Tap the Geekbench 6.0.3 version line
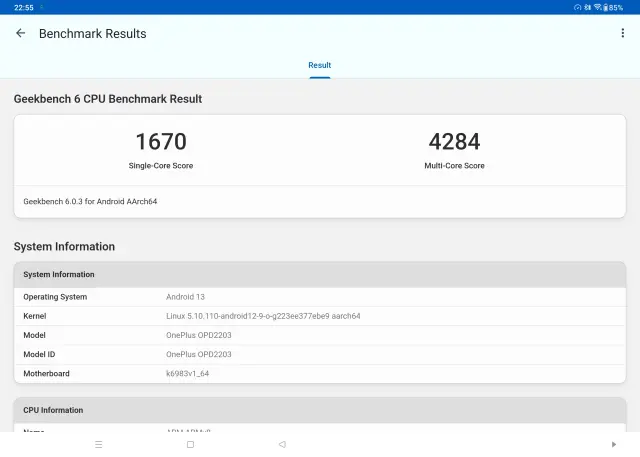Viewport: 640px width, 457px height. (x=90, y=202)
